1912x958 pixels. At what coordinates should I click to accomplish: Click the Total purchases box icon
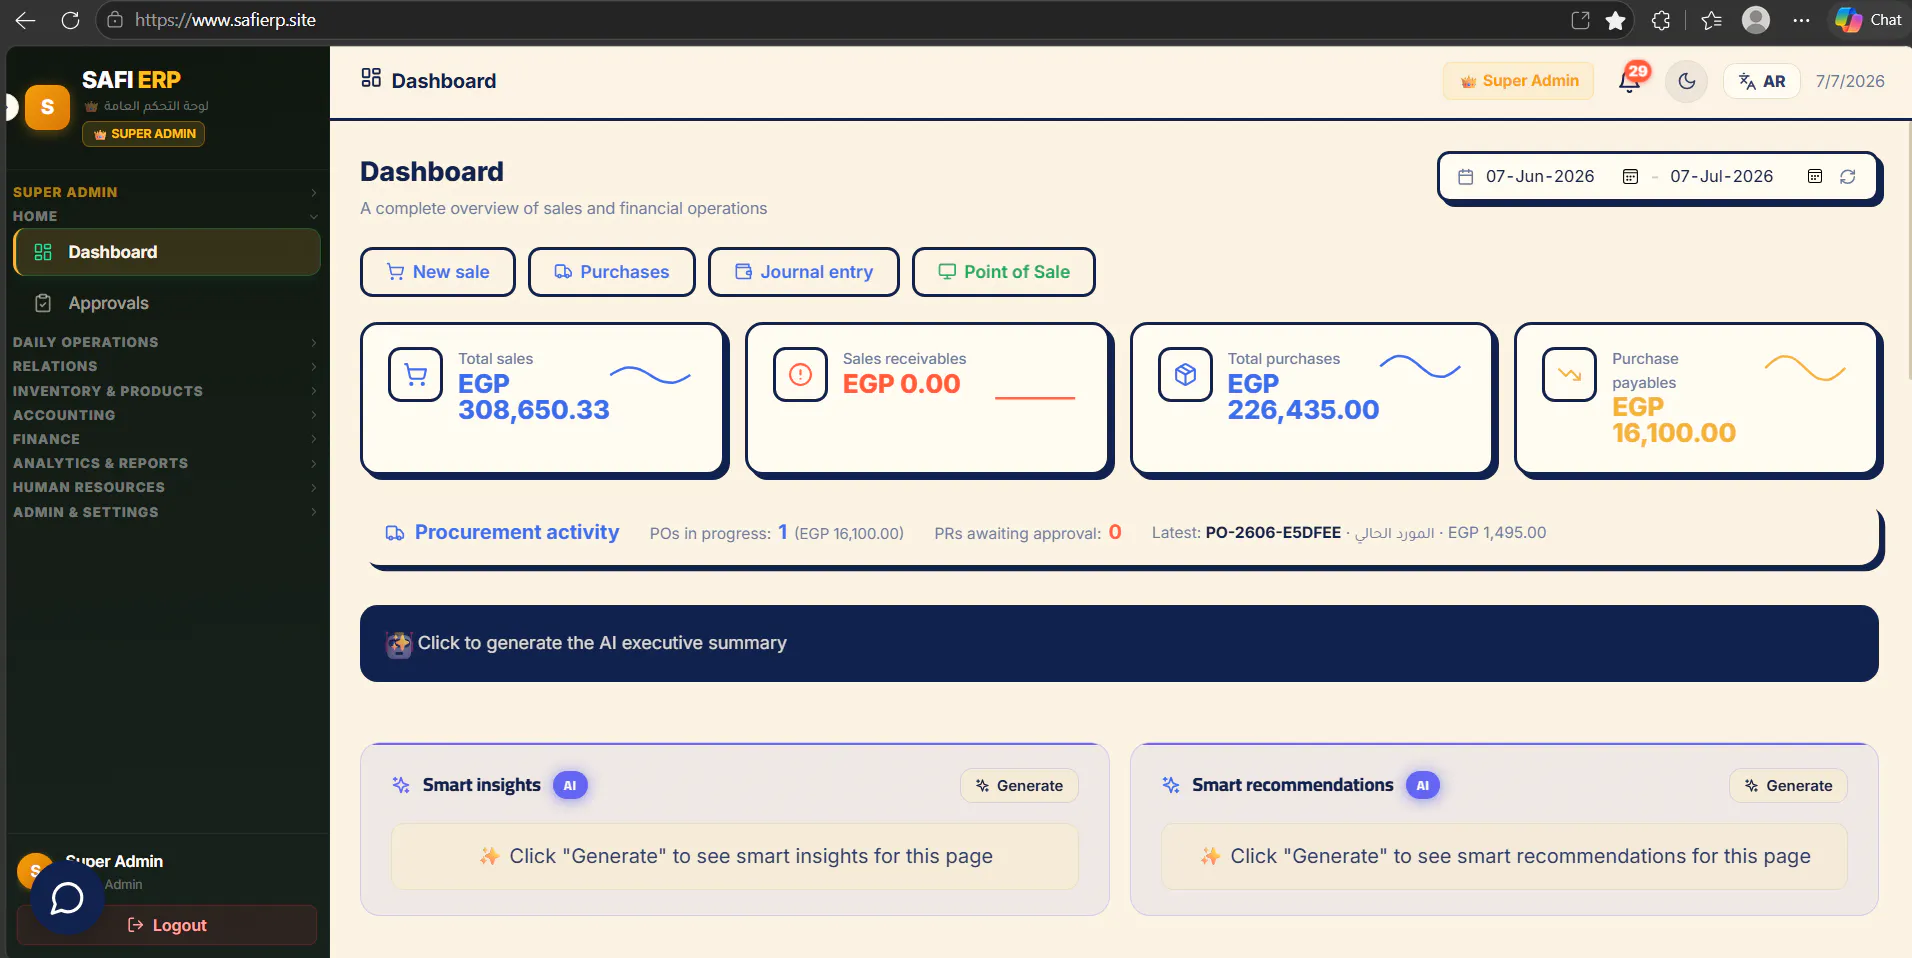pyautogui.click(x=1185, y=375)
